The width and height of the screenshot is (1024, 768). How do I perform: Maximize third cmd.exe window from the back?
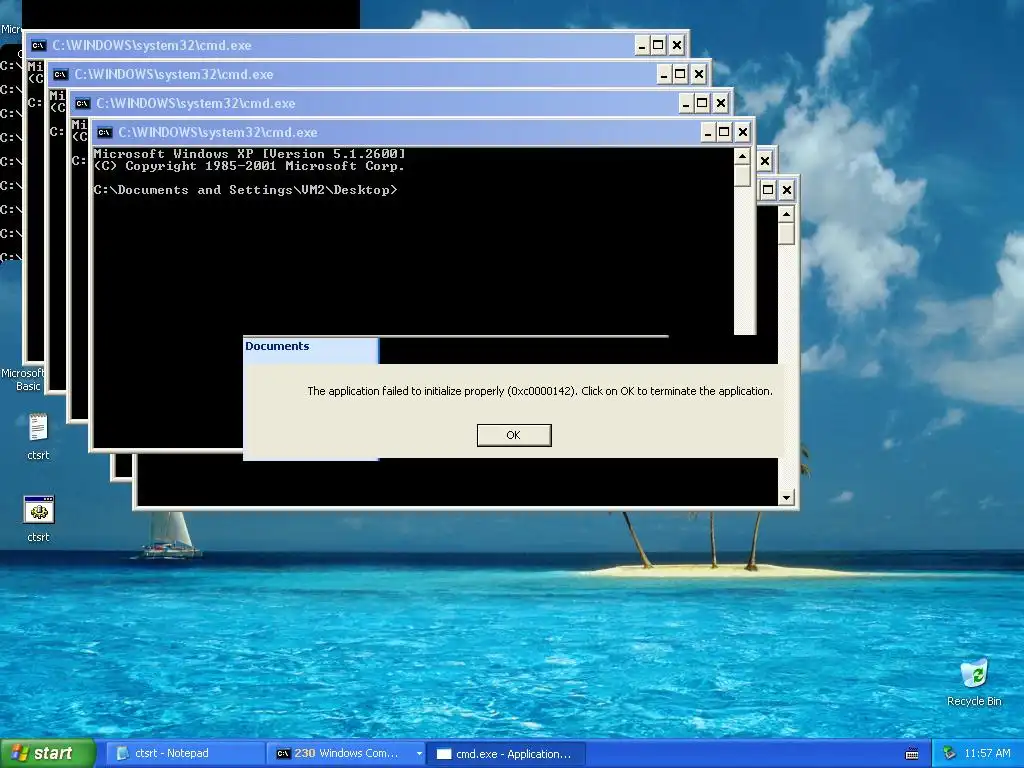(702, 103)
